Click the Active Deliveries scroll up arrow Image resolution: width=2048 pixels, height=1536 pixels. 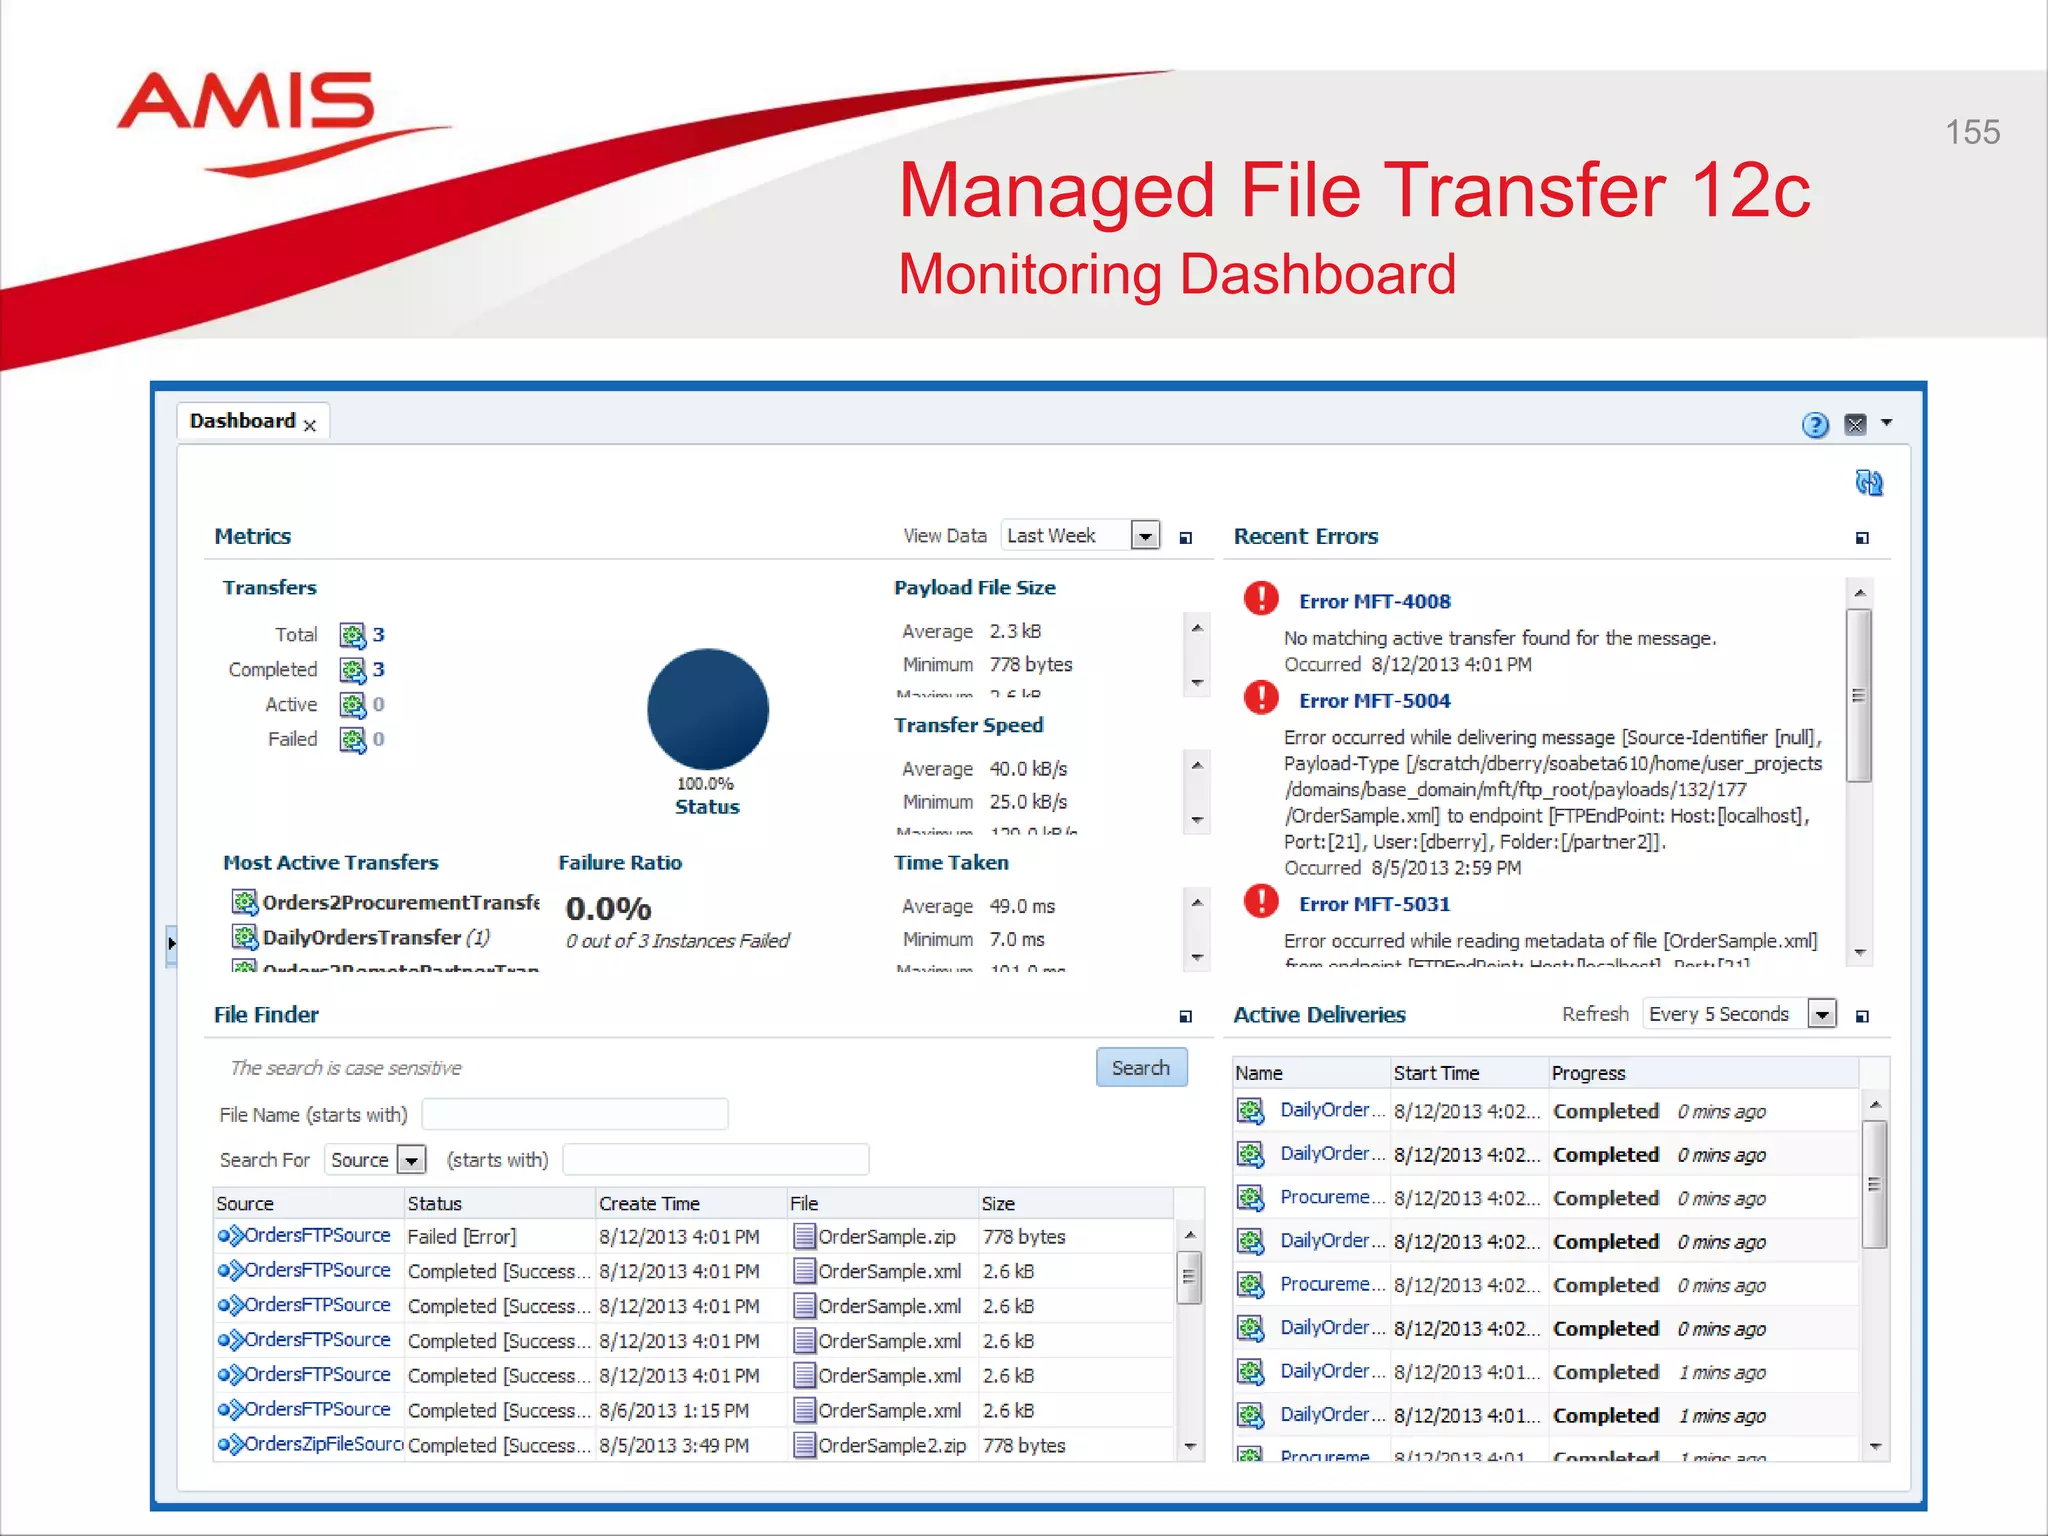1876,1104
